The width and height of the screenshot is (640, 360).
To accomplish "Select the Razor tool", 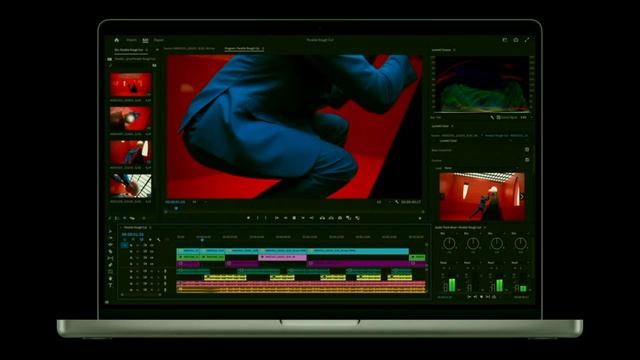I will click(x=110, y=251).
